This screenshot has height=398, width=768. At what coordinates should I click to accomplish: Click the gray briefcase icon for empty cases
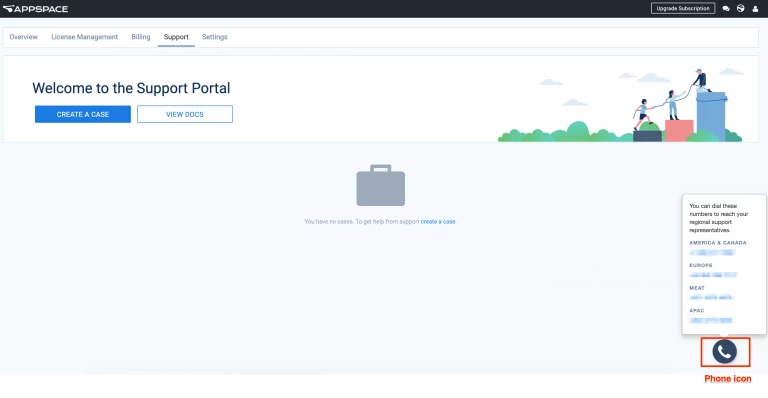381,185
